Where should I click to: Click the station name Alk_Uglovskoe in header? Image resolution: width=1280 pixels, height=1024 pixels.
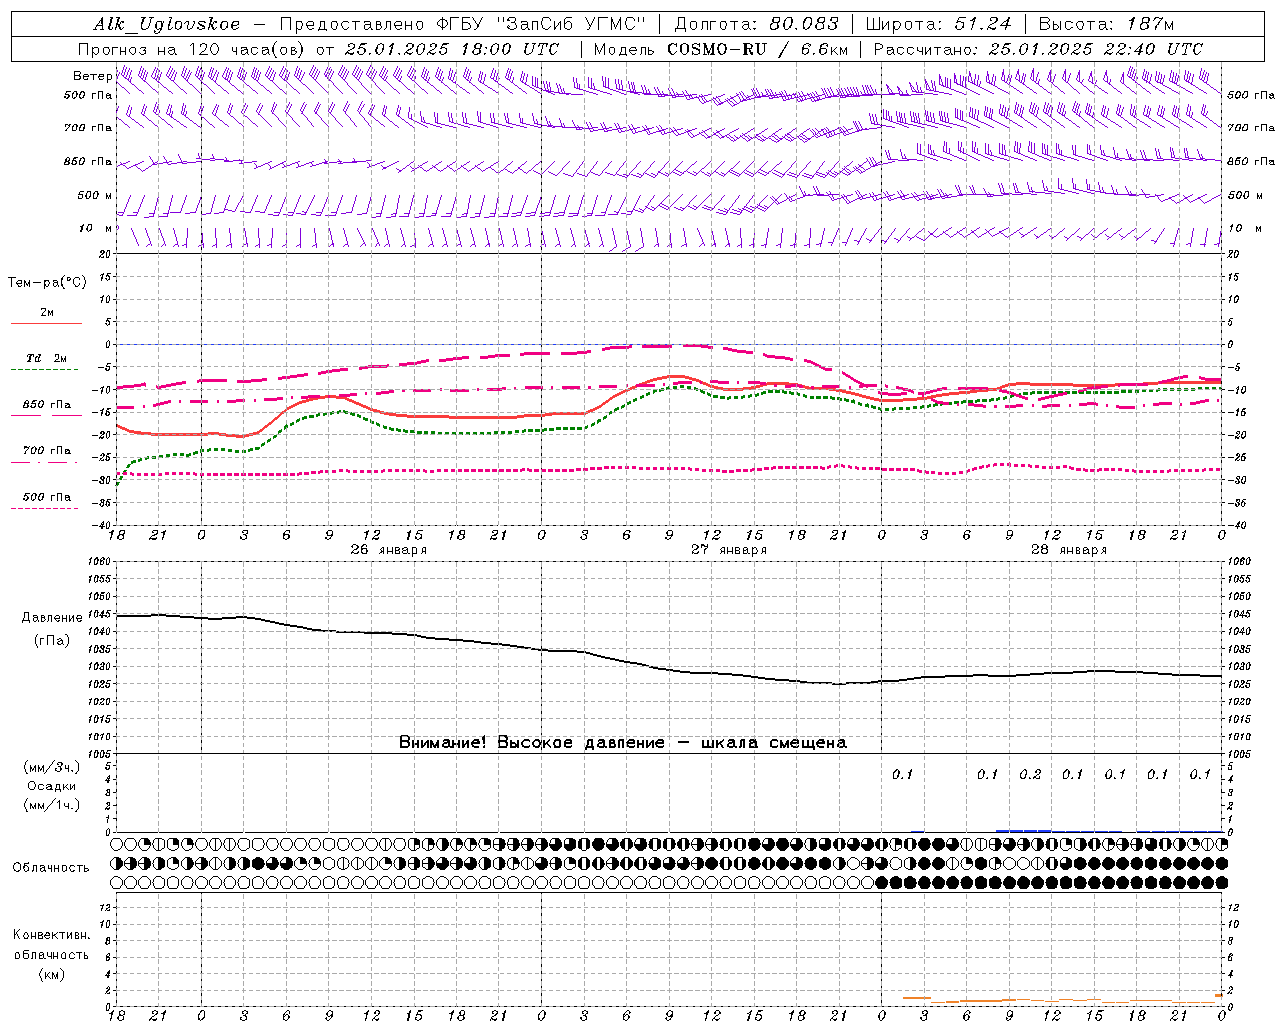pos(166,24)
